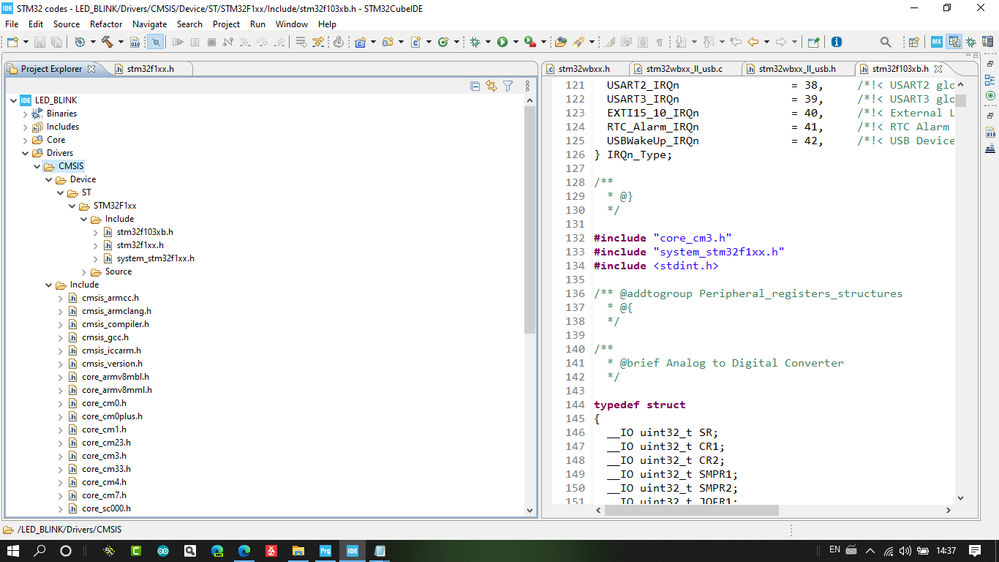The width and height of the screenshot is (999, 562).
Task: Open File Explorer from the taskbar
Action: [298, 551]
